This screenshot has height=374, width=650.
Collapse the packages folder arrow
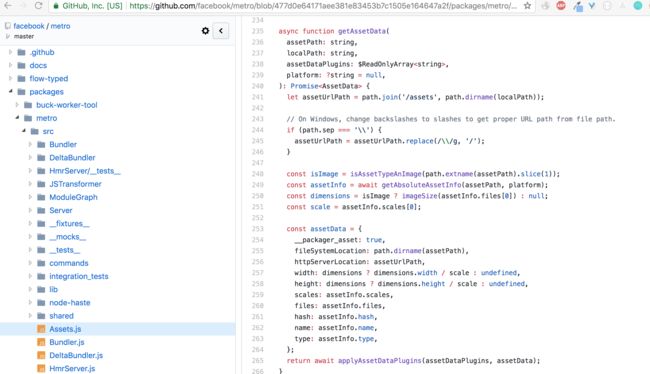(10, 91)
